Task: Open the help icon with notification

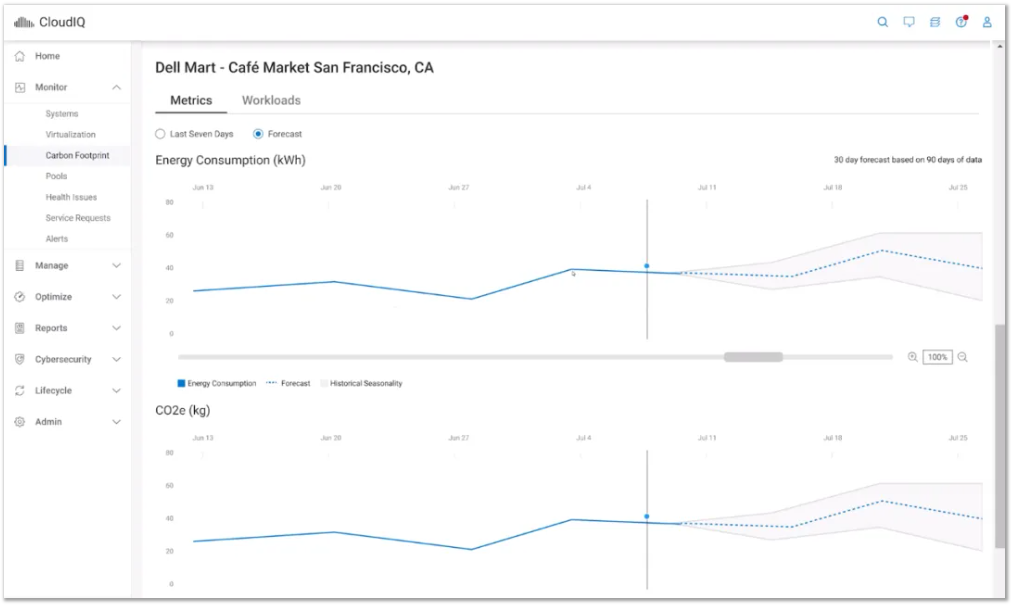Action: pyautogui.click(x=961, y=21)
